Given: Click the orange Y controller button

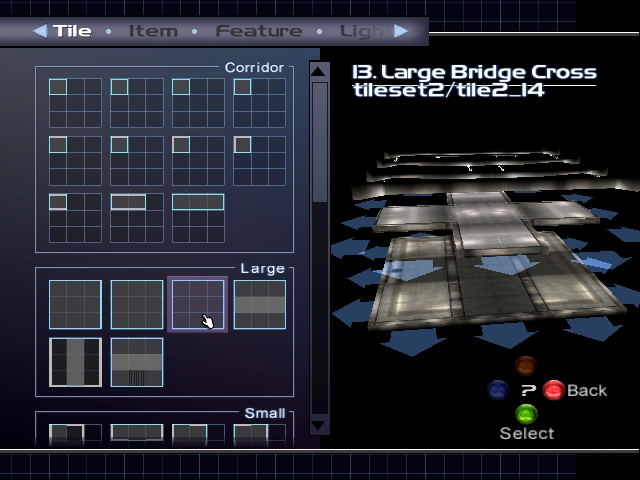Looking at the screenshot, I should pos(526,365).
